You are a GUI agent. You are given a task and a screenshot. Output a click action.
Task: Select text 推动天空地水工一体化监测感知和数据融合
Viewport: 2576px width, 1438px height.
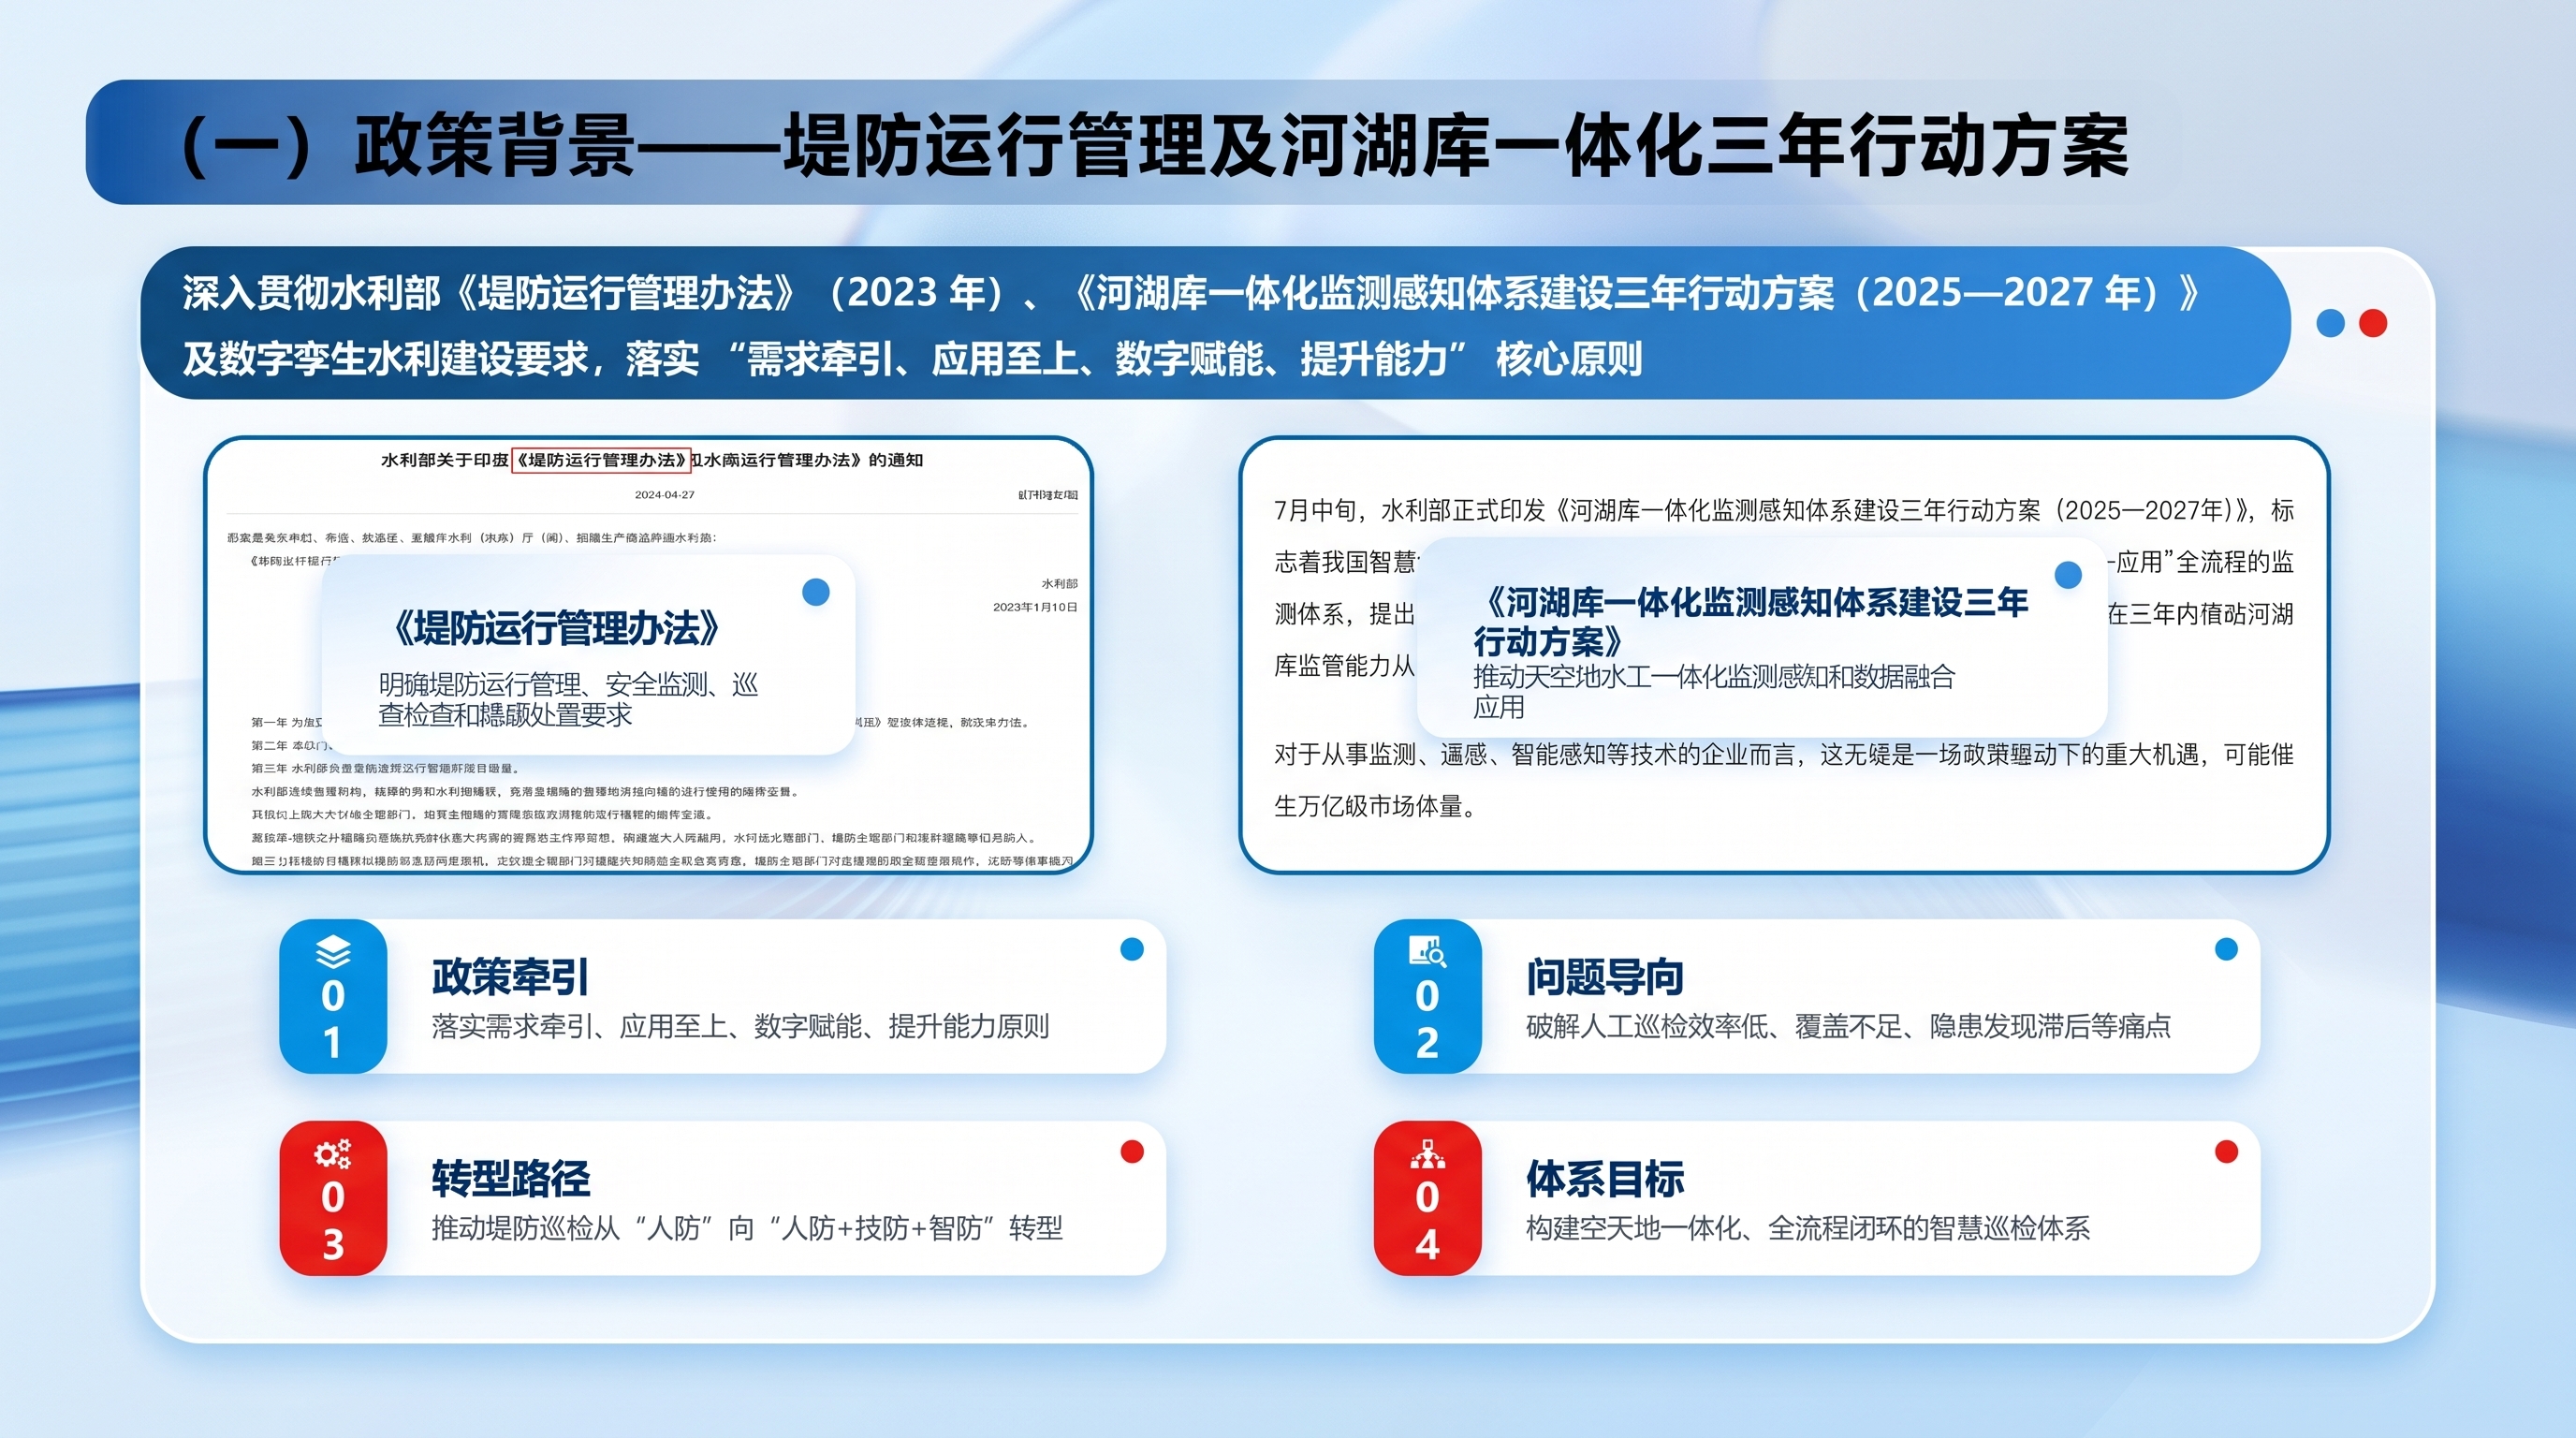[1713, 677]
